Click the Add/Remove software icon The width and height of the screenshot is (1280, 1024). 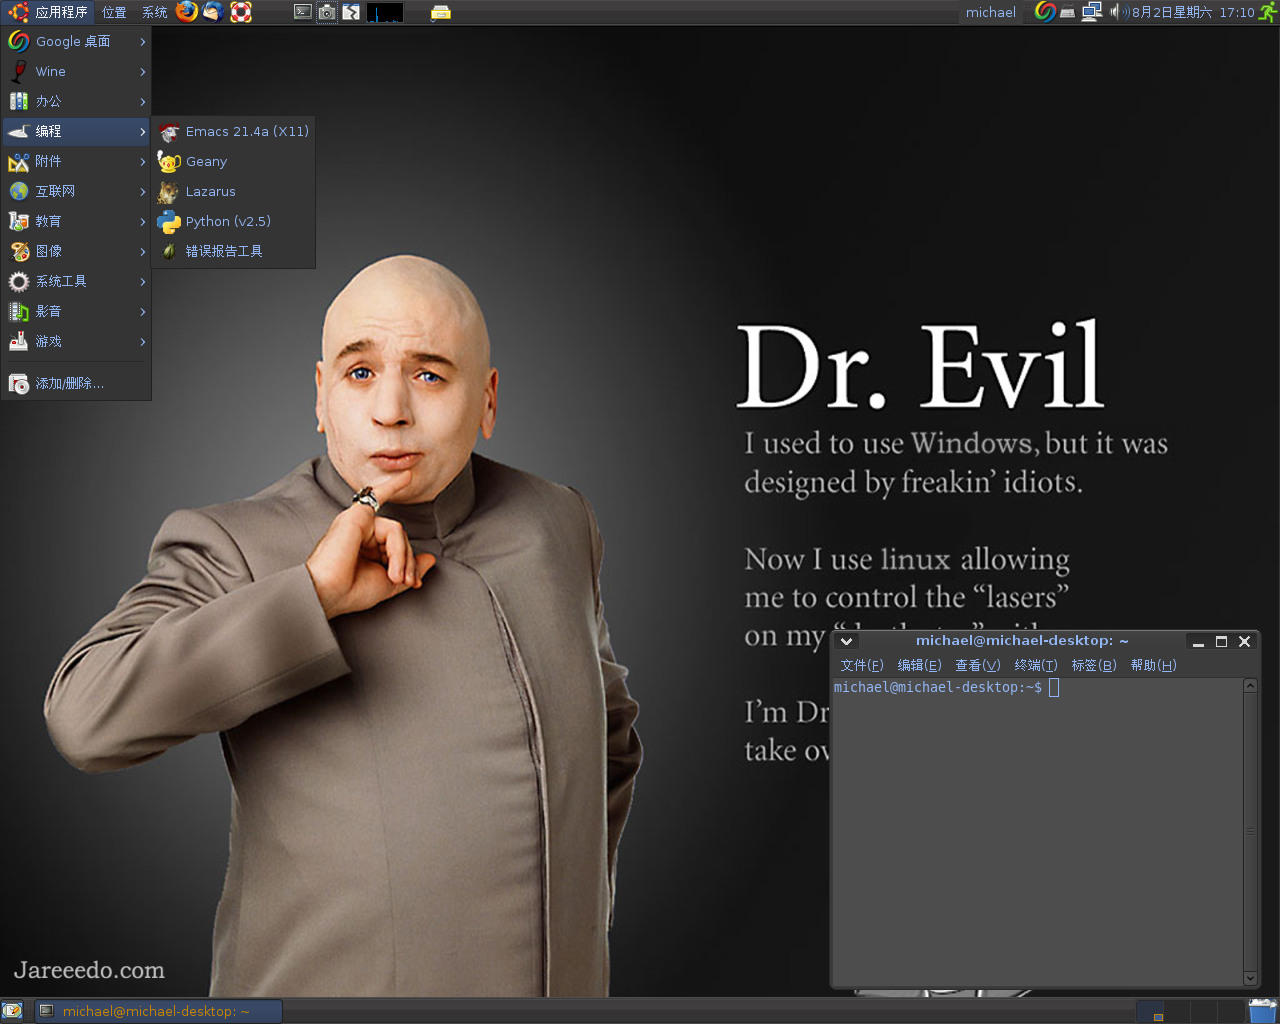tap(18, 383)
